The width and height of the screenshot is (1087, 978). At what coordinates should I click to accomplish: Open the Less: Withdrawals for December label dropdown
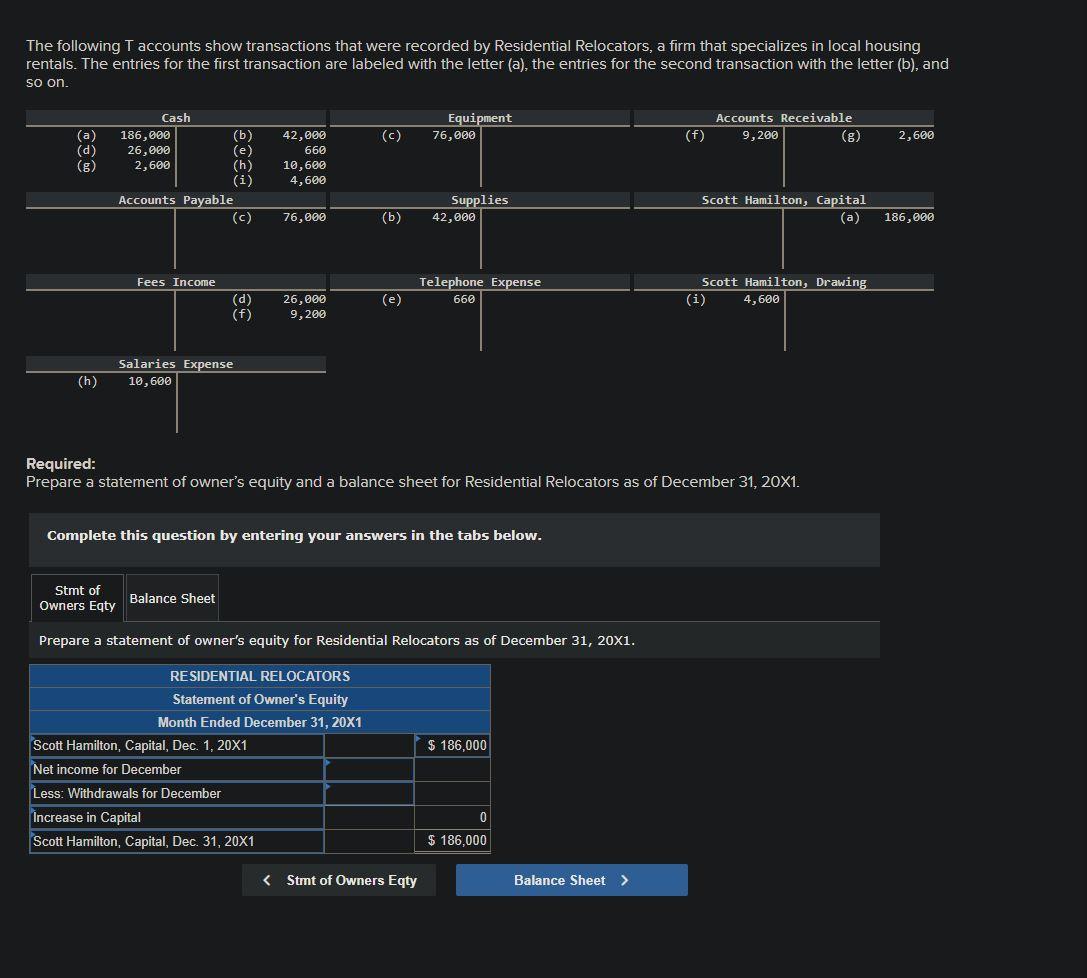point(177,794)
